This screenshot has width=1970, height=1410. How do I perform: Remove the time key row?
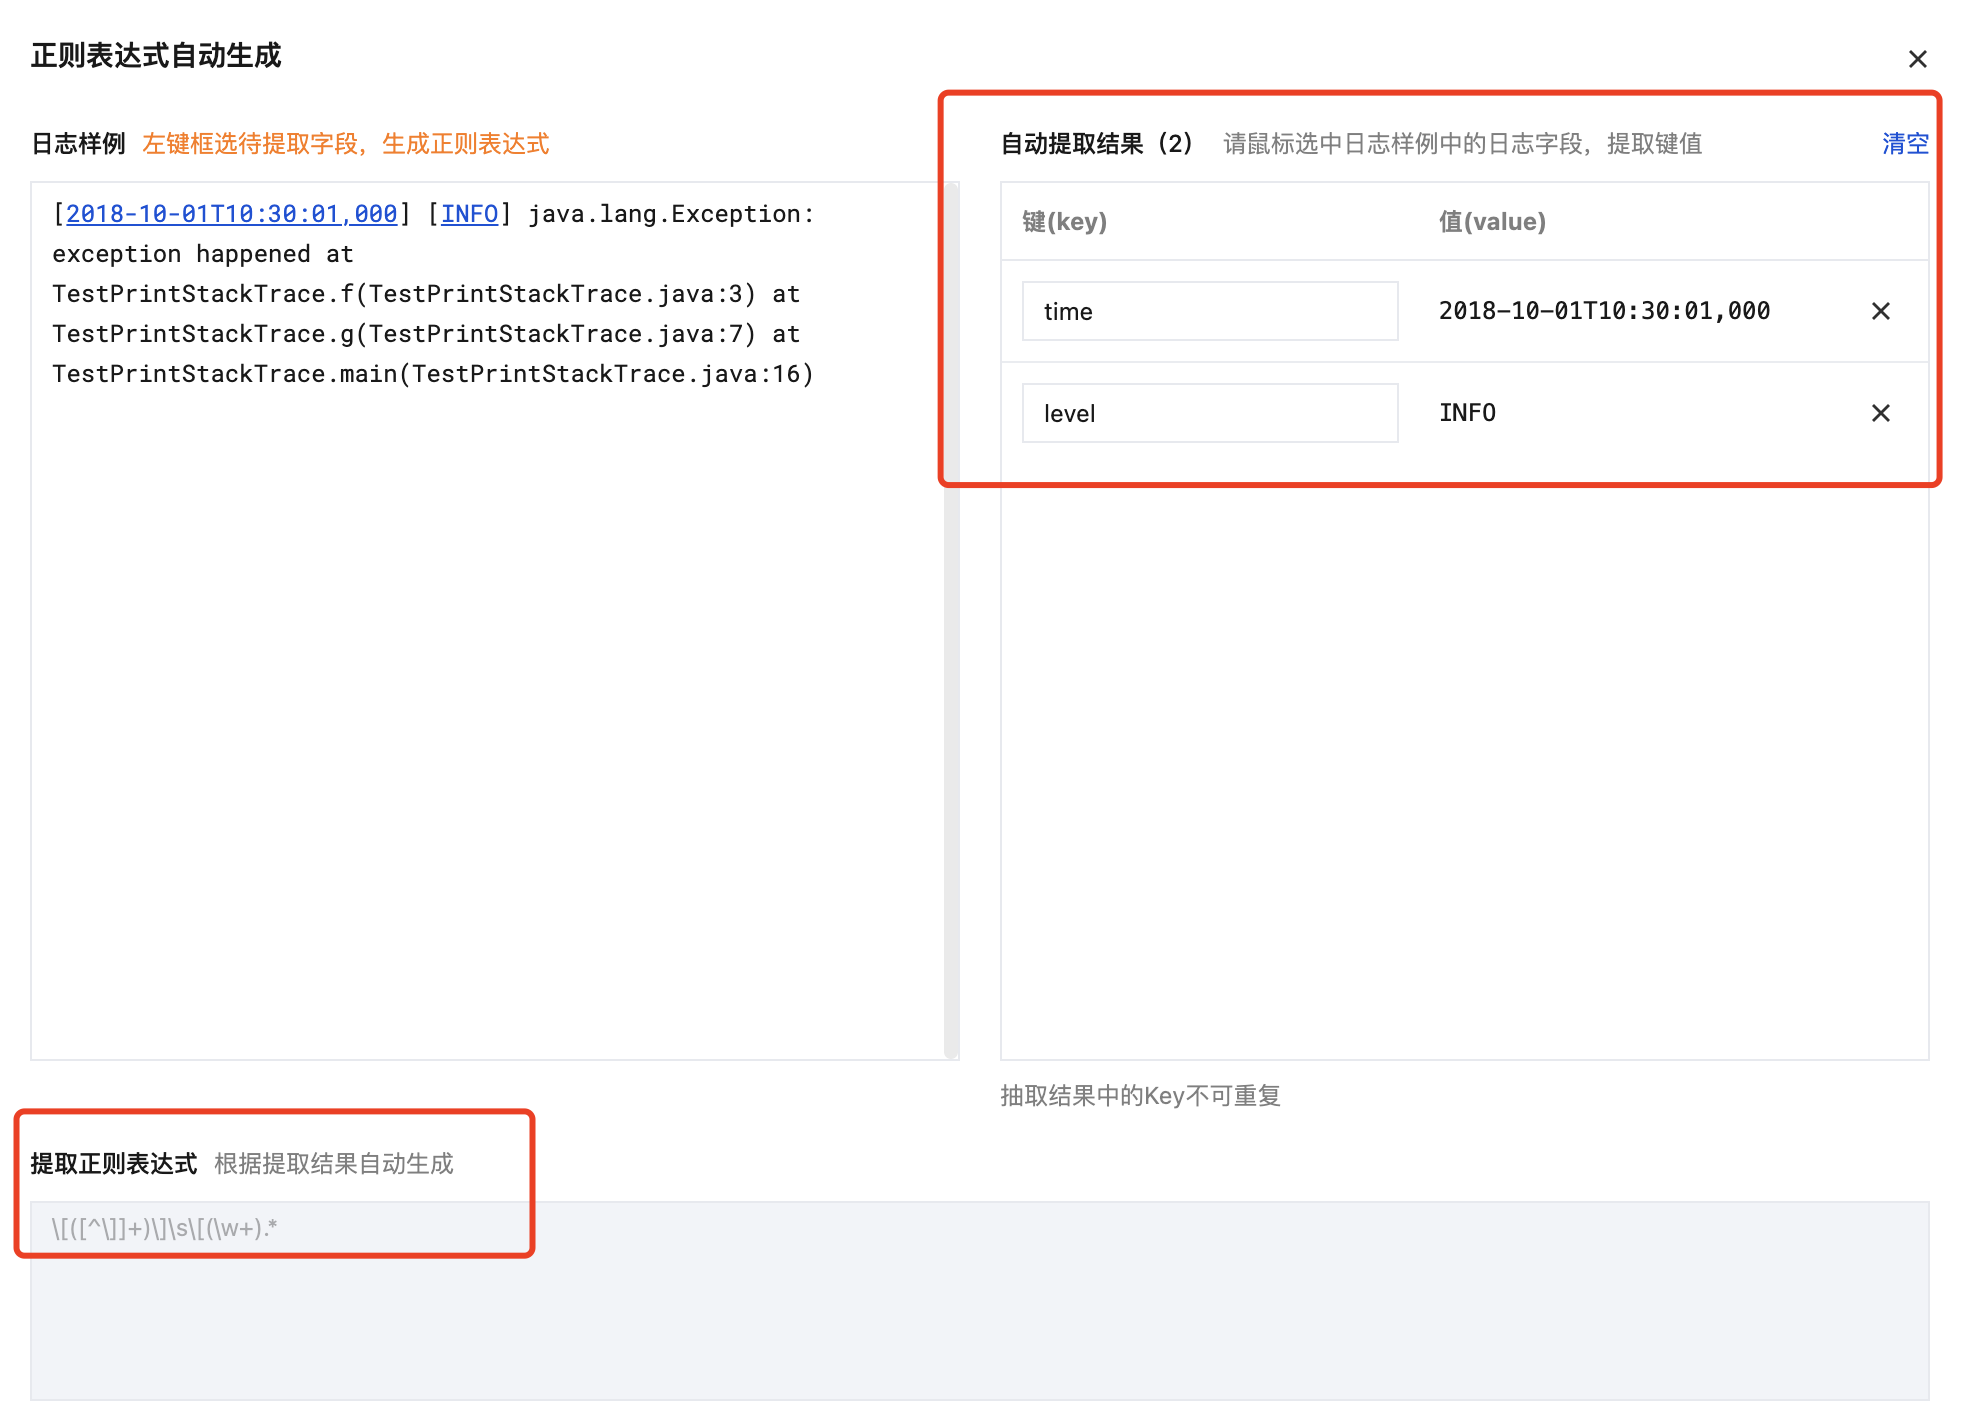coord(1880,312)
